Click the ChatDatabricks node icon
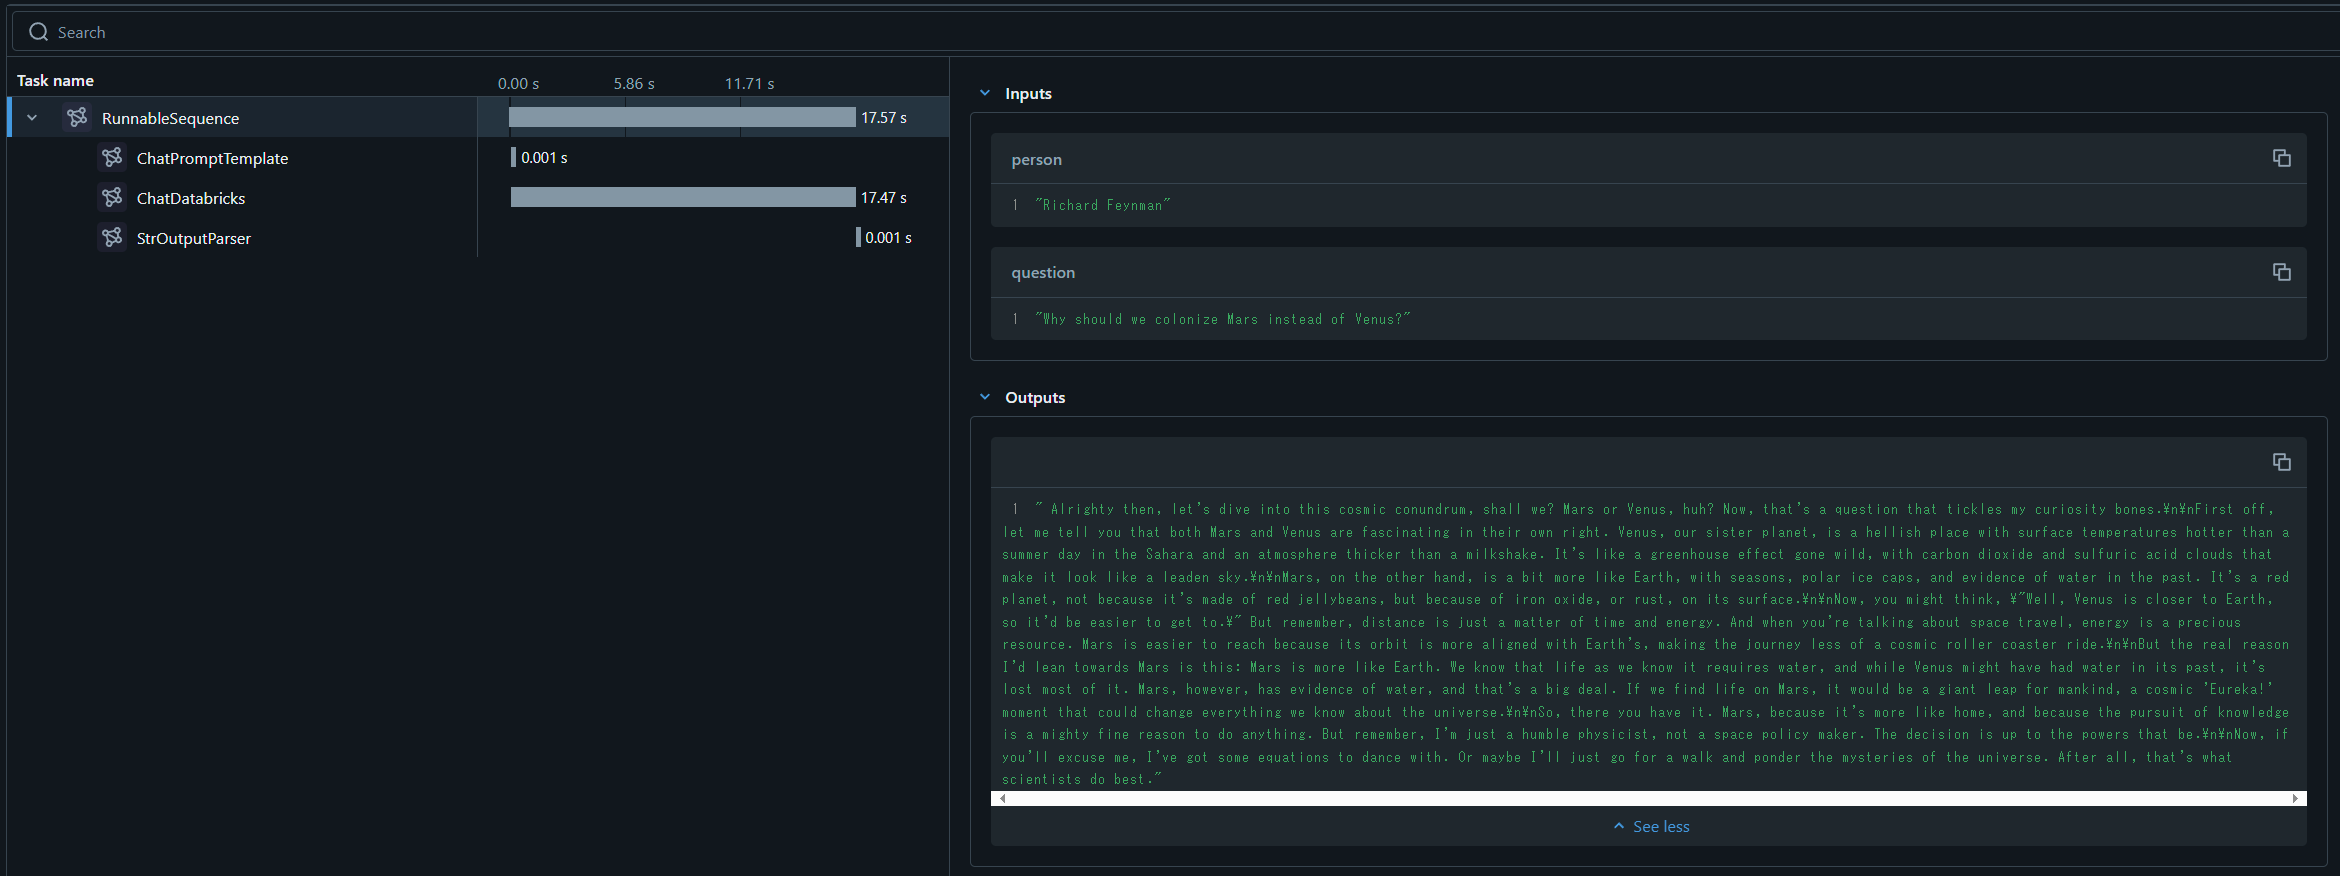This screenshot has width=2340, height=876. [x=112, y=197]
